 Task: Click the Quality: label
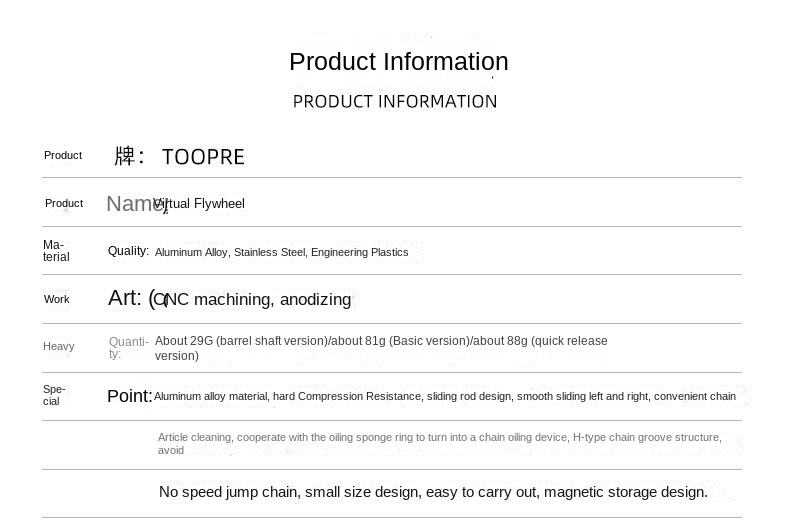tap(128, 251)
